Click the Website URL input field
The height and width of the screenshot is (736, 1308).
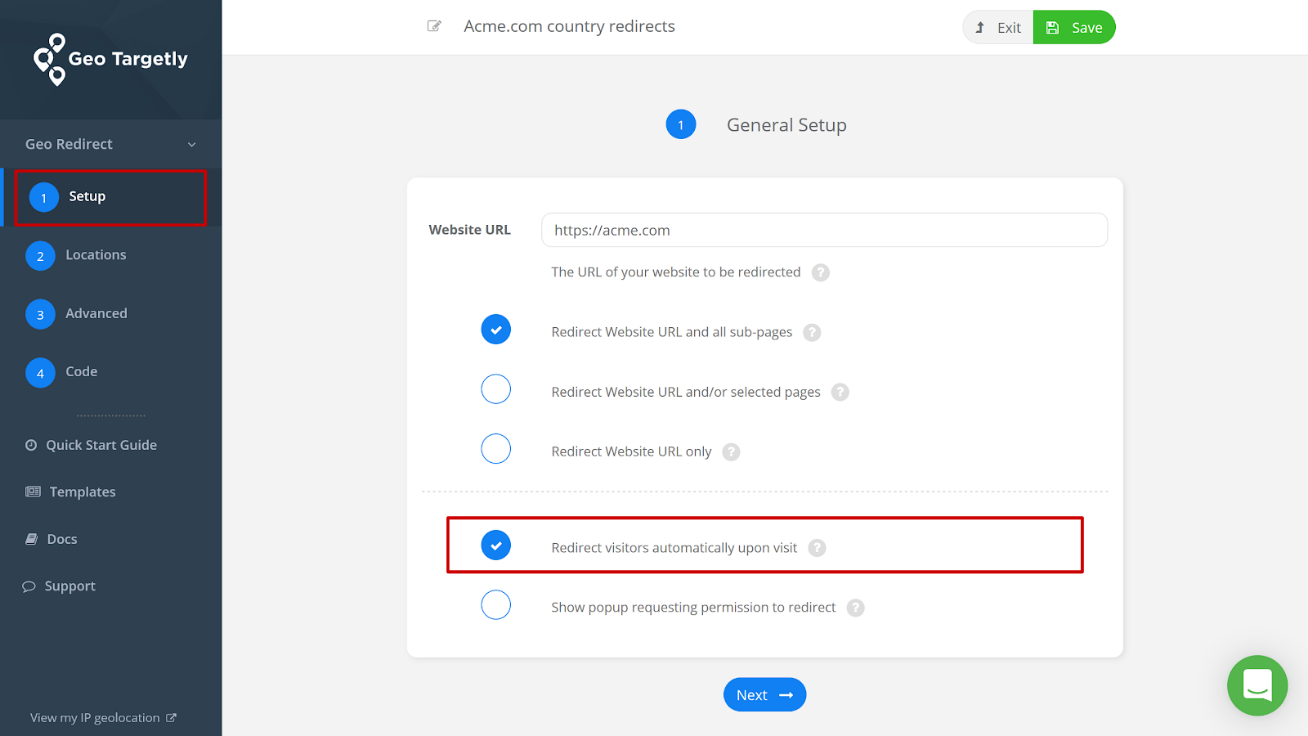(824, 230)
